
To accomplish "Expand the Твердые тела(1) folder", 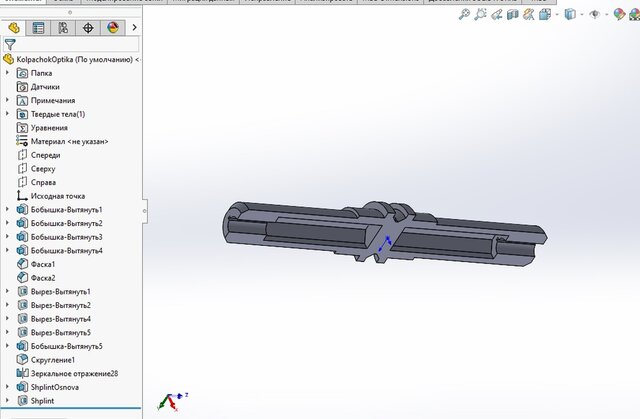I will (8, 114).
